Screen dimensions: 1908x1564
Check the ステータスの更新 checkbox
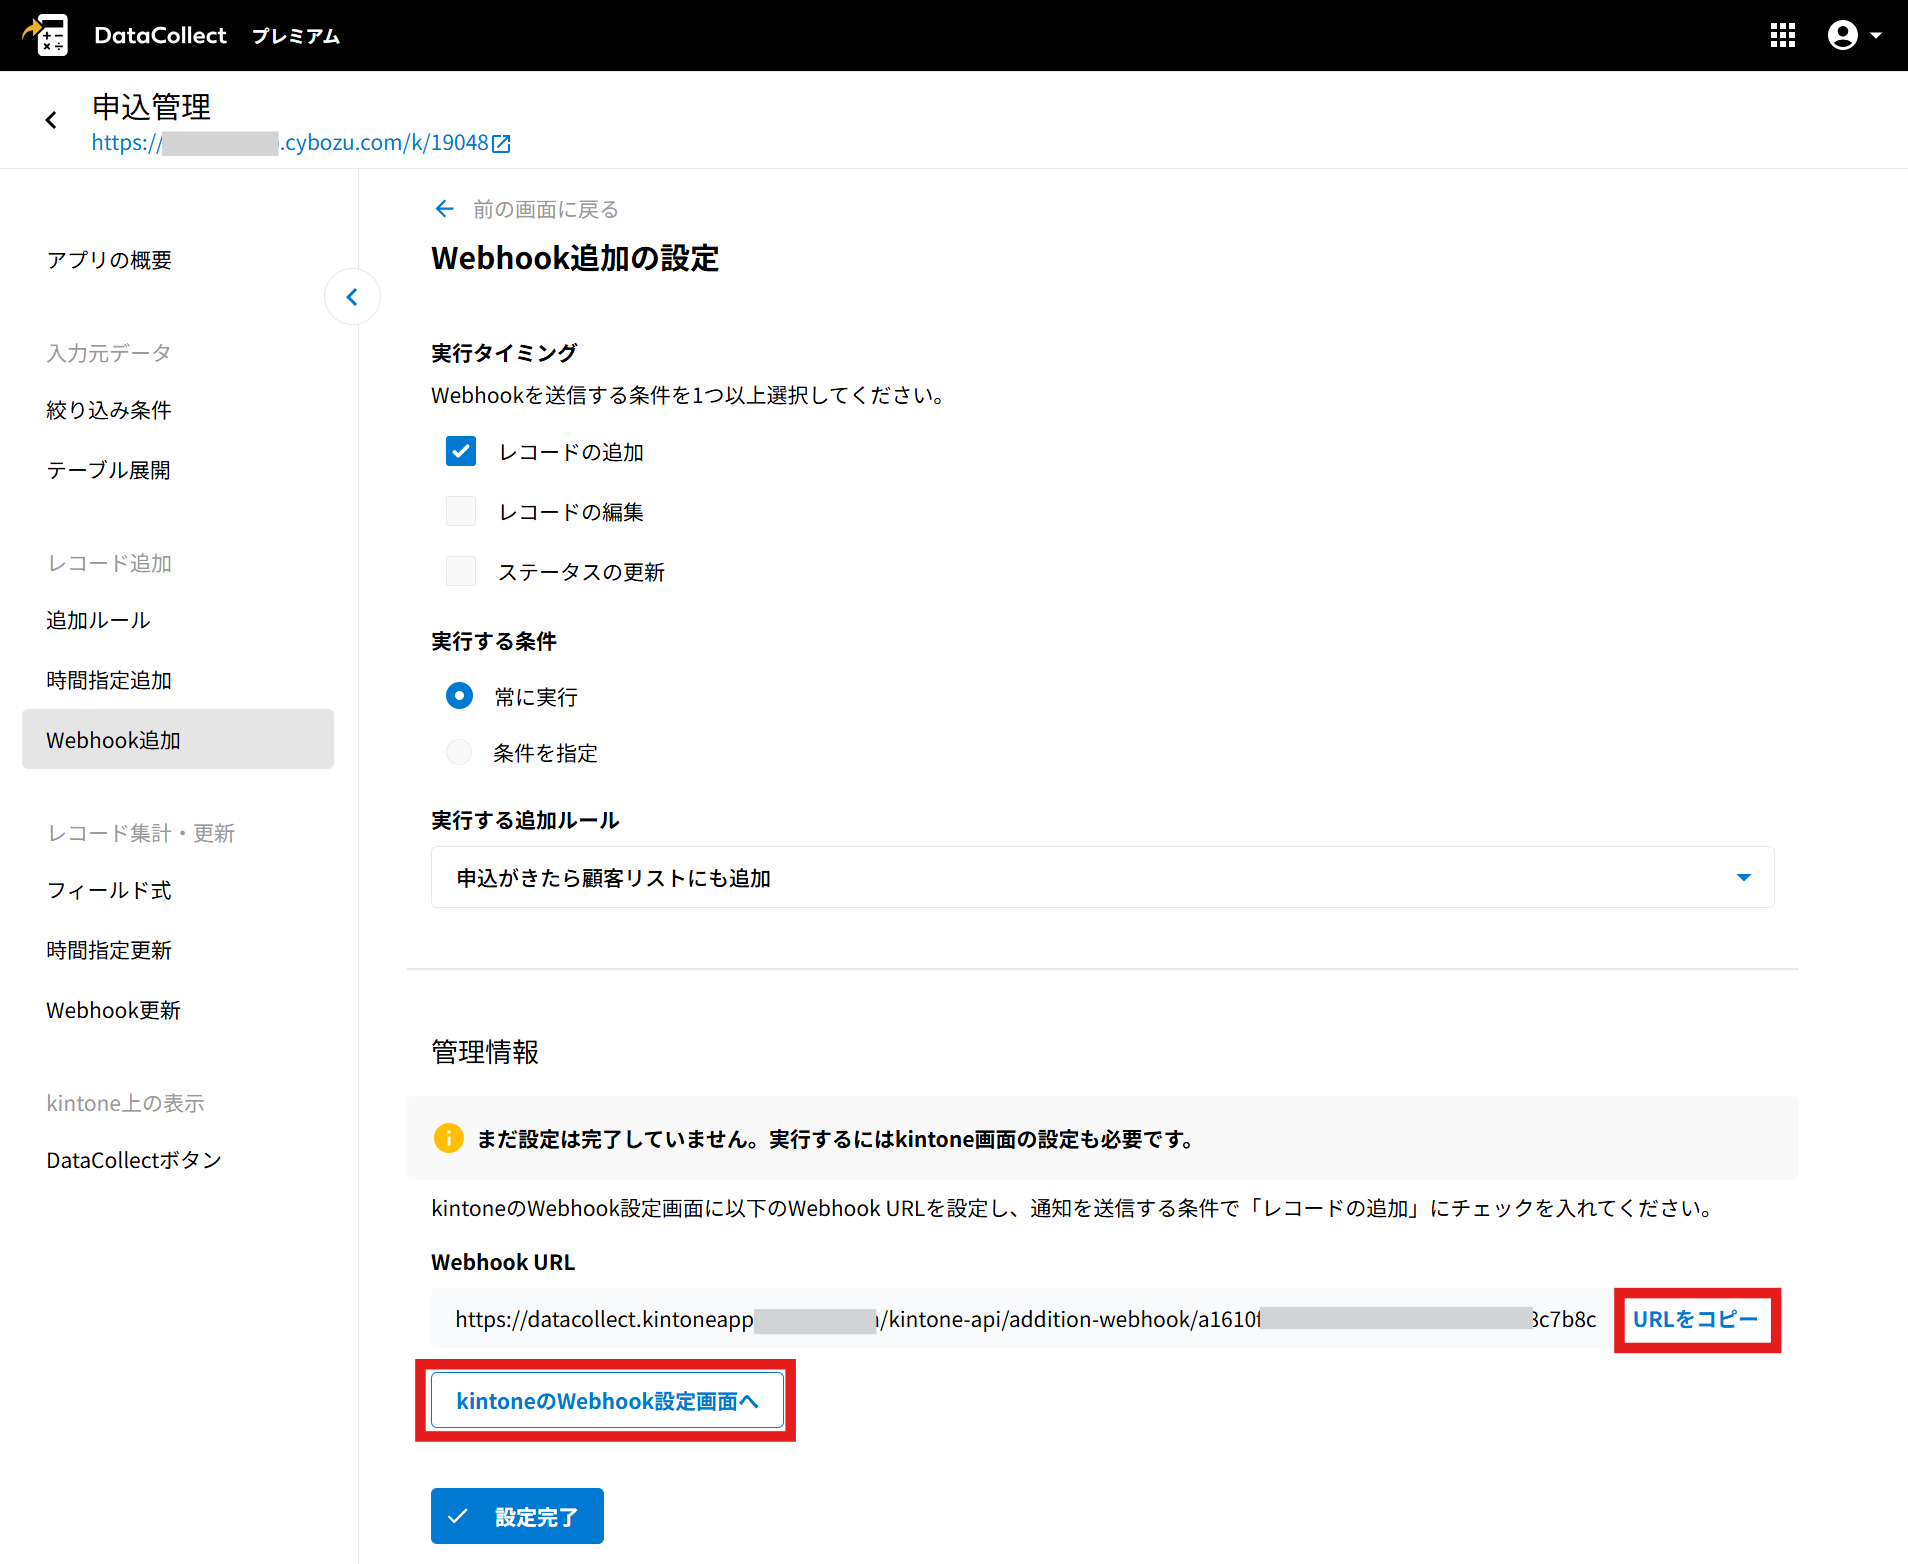click(461, 572)
